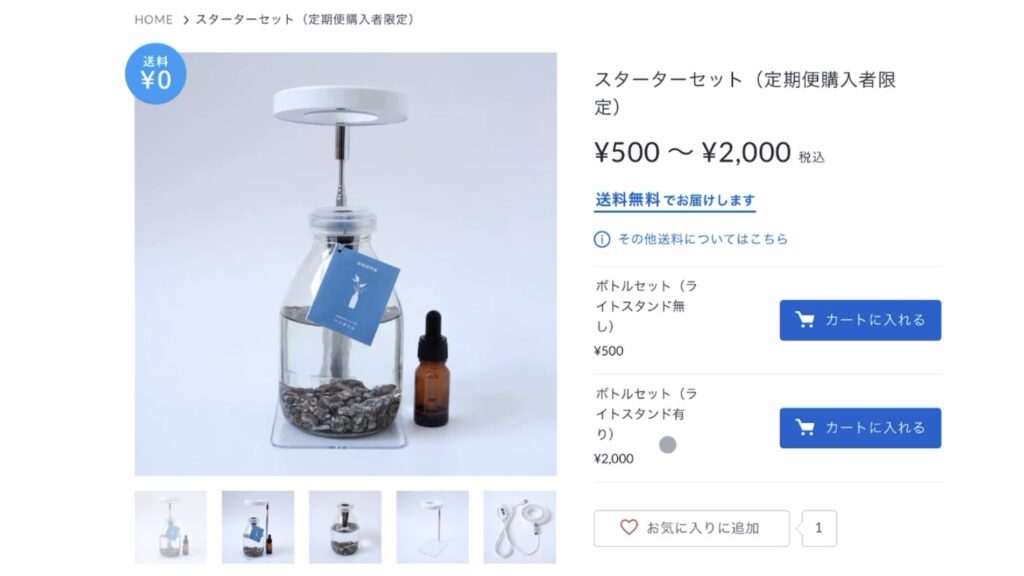
Task: Open the その他送料についてはこちら link
Action: click(703, 239)
